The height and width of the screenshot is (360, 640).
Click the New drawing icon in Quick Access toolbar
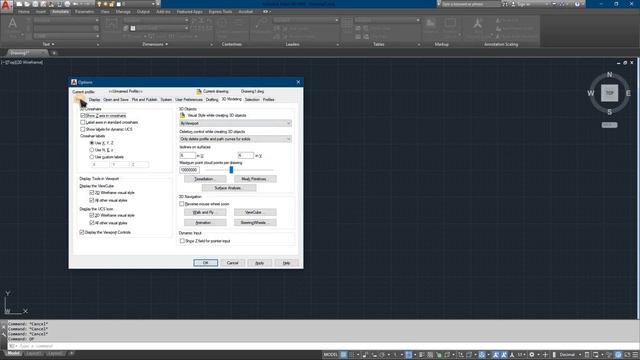tap(19, 4)
